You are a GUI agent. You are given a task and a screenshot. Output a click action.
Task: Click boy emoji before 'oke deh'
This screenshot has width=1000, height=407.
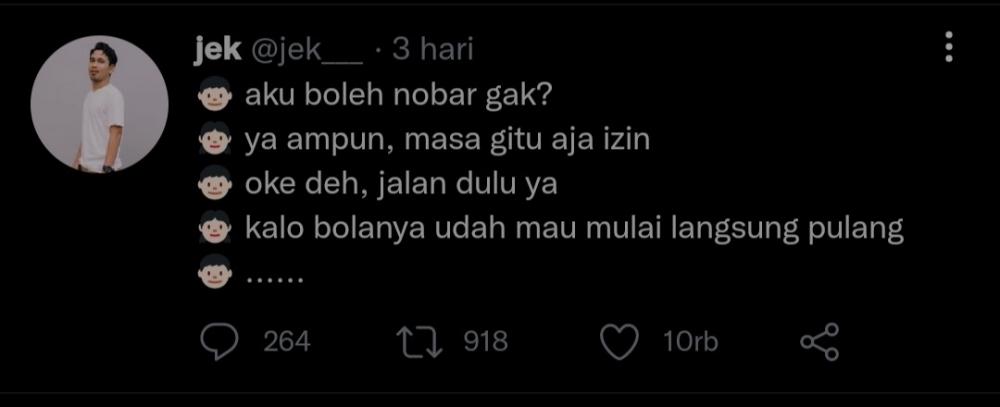coord(214,183)
